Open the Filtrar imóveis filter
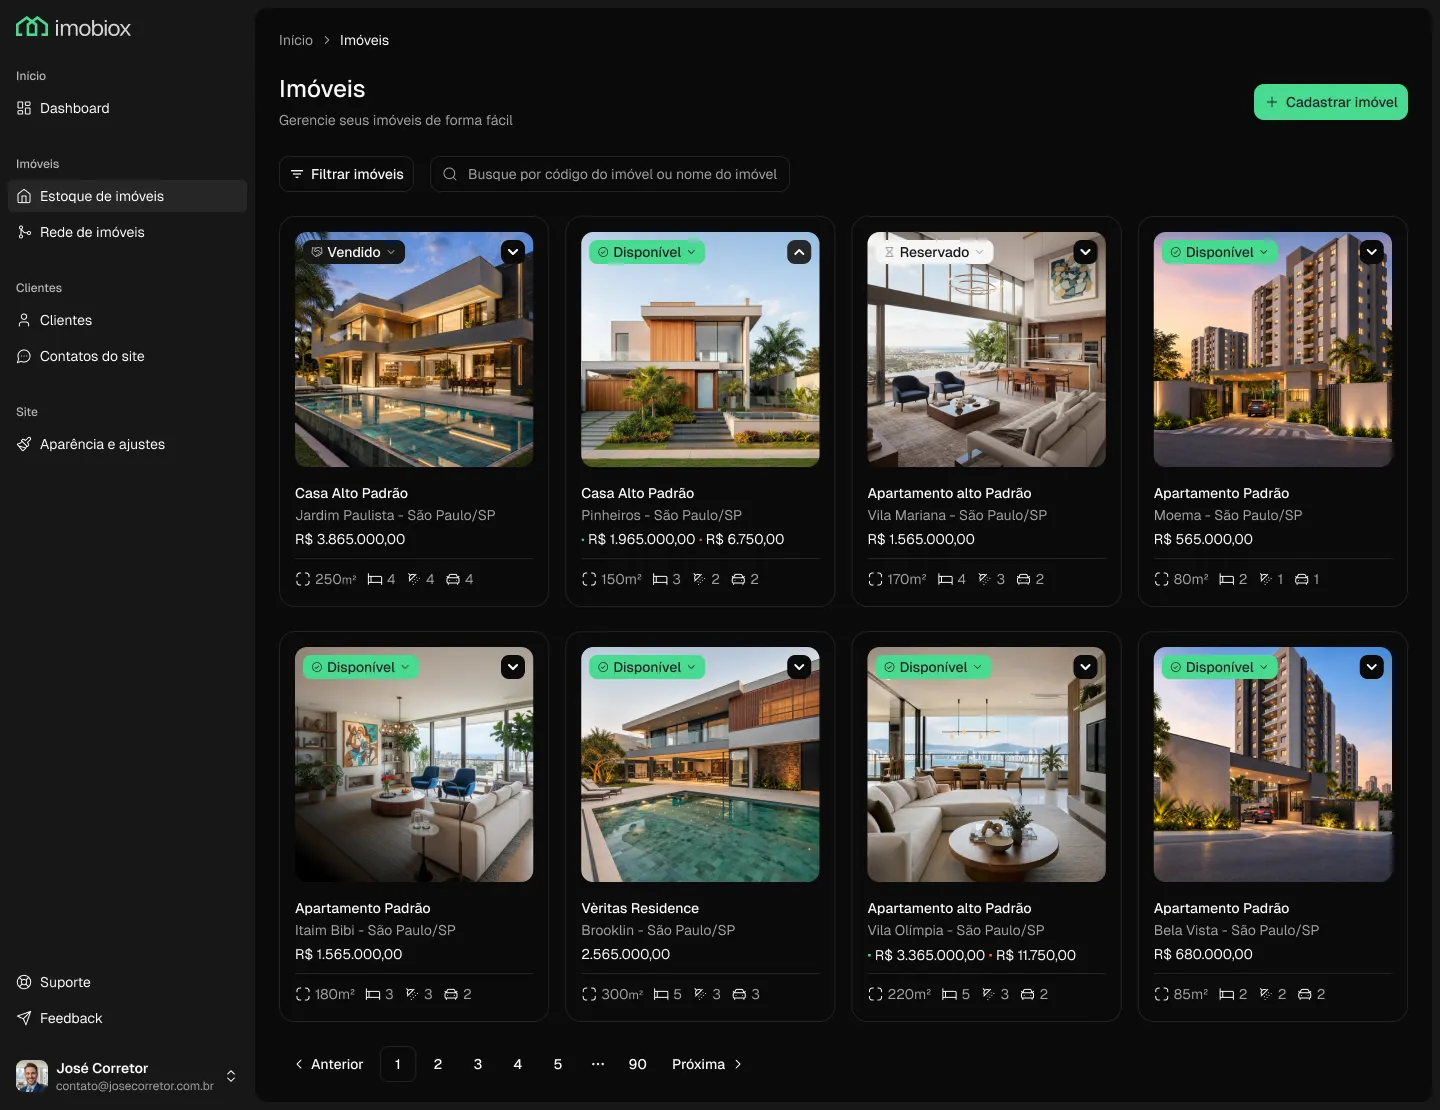 346,174
